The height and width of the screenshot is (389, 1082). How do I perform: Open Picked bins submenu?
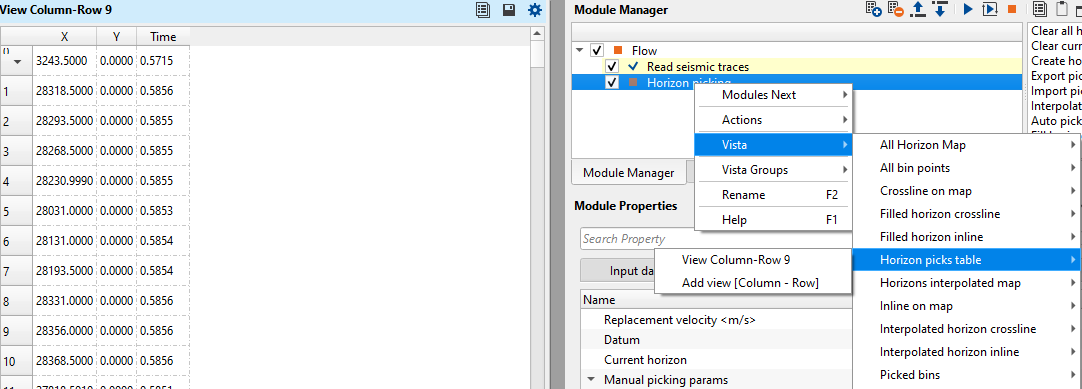[968, 375]
